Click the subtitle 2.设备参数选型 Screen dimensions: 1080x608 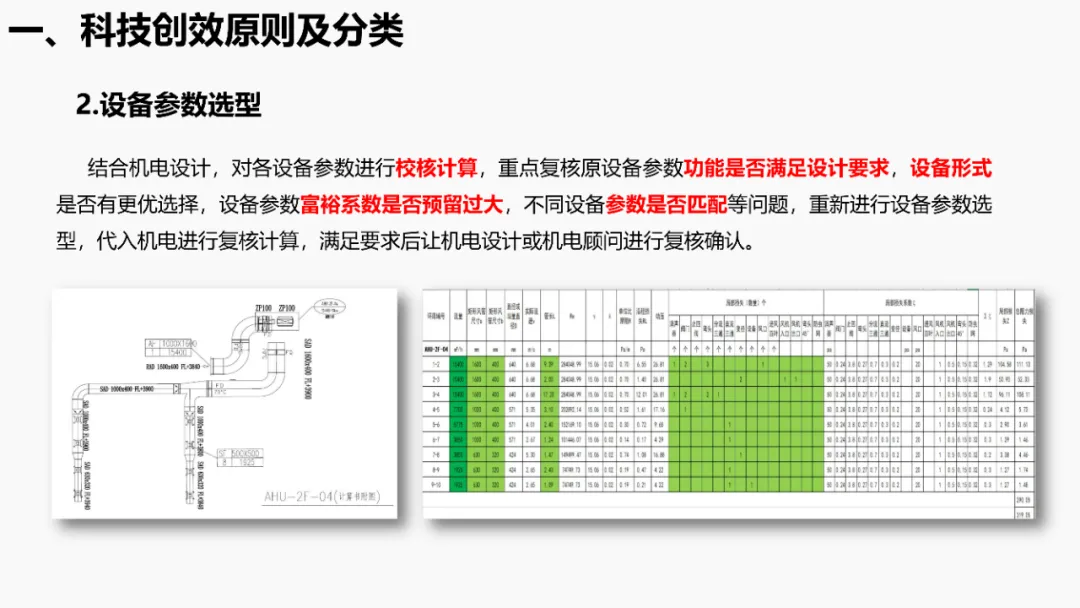tap(169, 105)
